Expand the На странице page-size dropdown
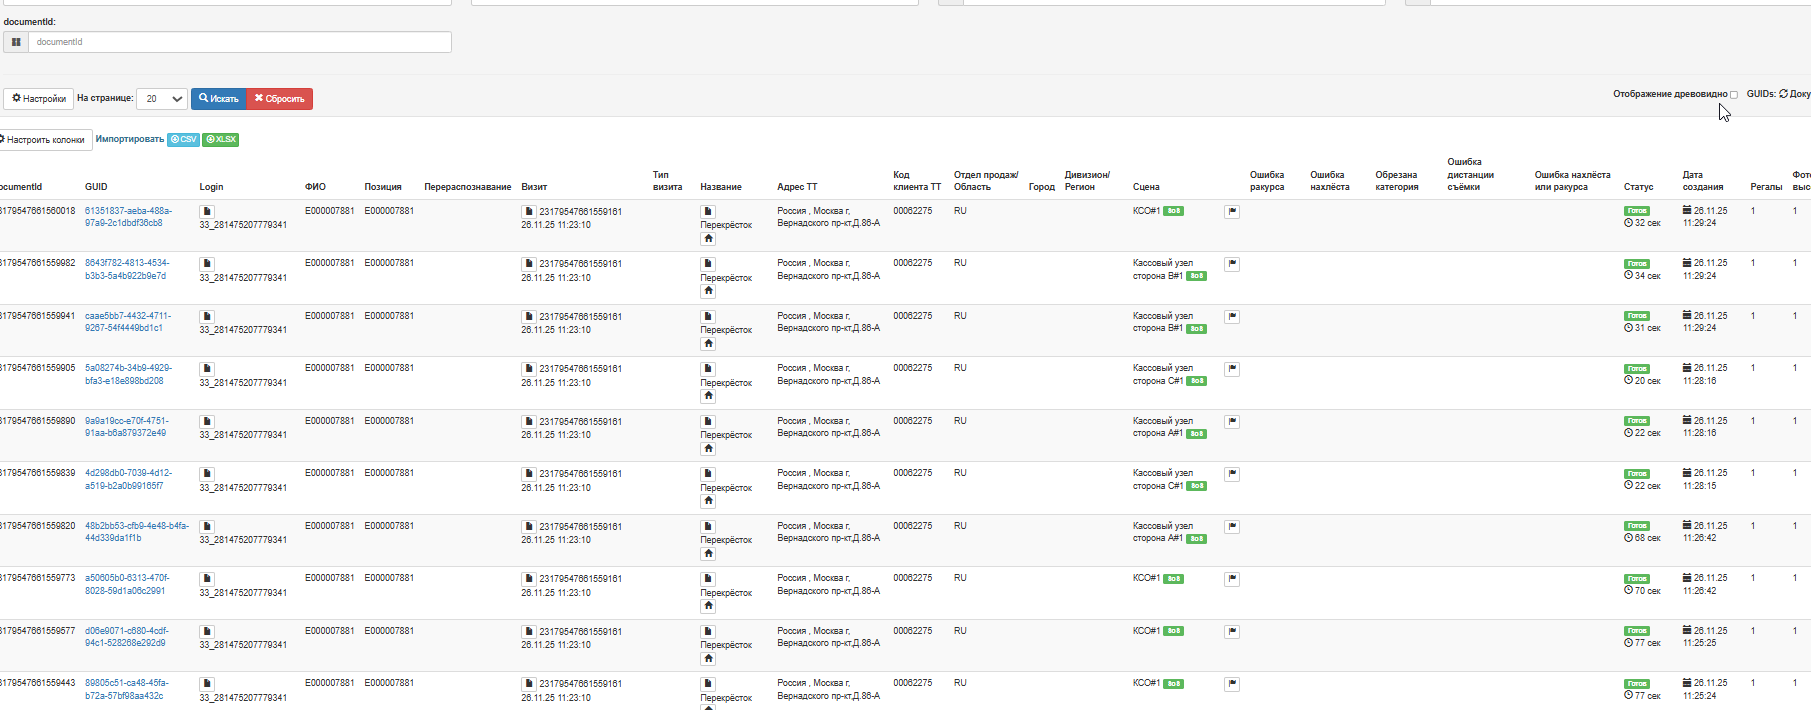The image size is (1811, 710). coord(162,99)
